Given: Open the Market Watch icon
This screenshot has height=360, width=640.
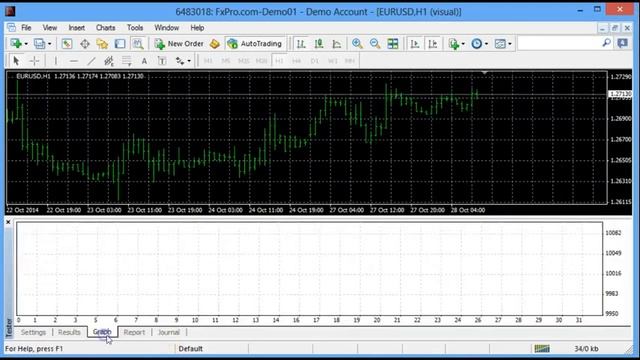Looking at the screenshot, I should point(67,44).
